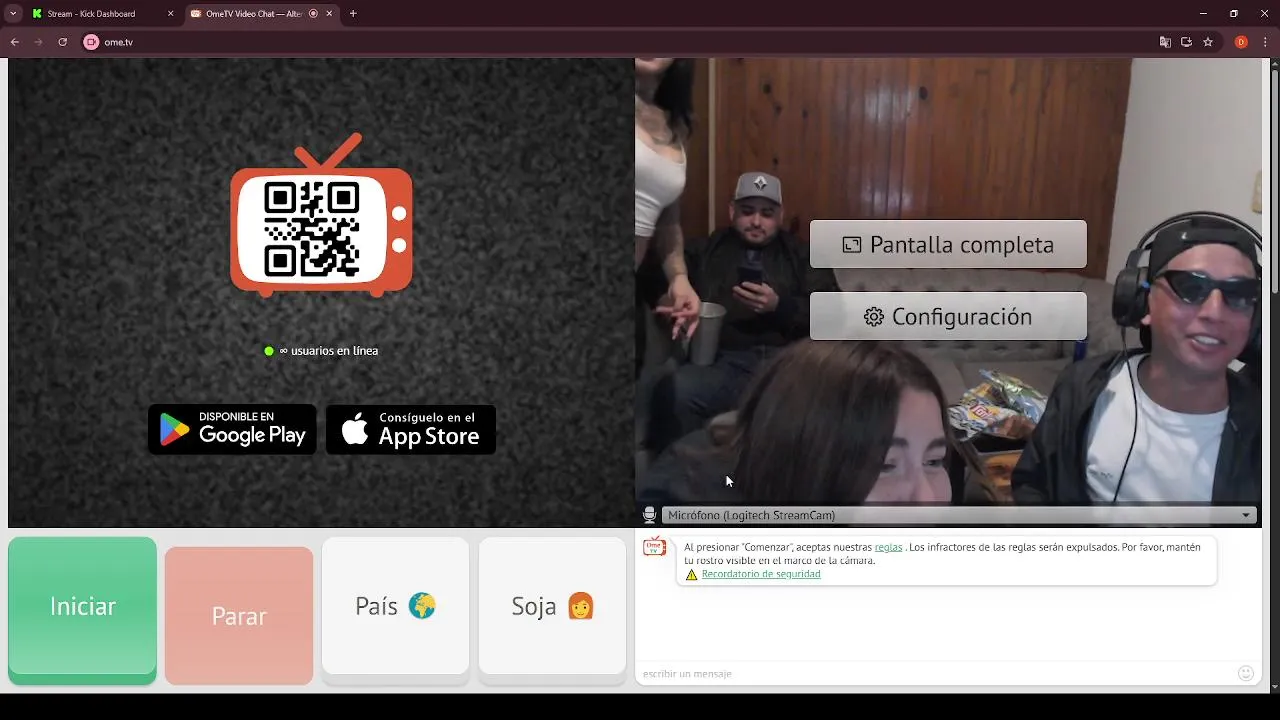Install the OmeTV app from address bar

tap(1186, 42)
